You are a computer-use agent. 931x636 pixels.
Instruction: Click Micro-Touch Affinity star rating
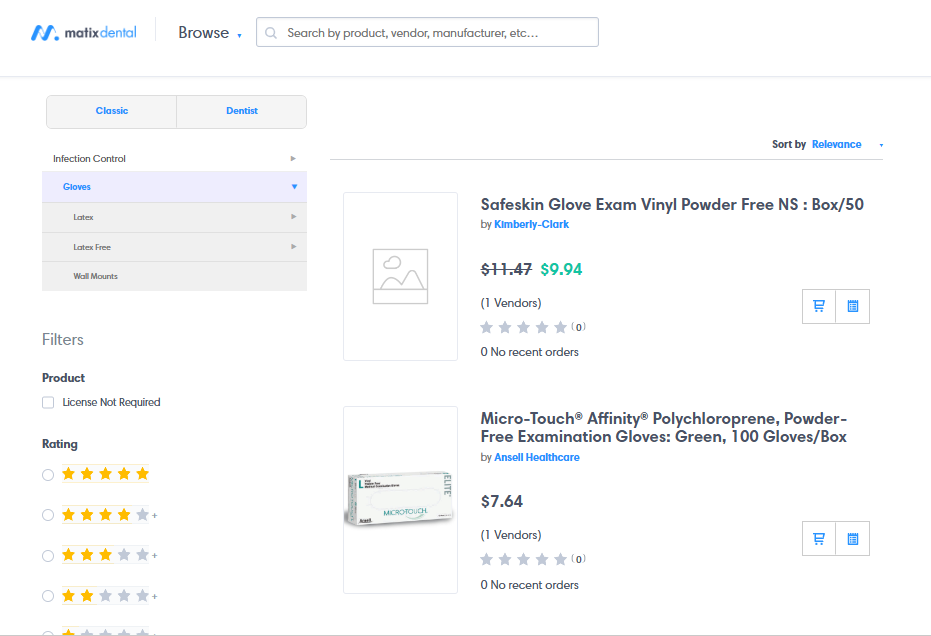(523, 559)
